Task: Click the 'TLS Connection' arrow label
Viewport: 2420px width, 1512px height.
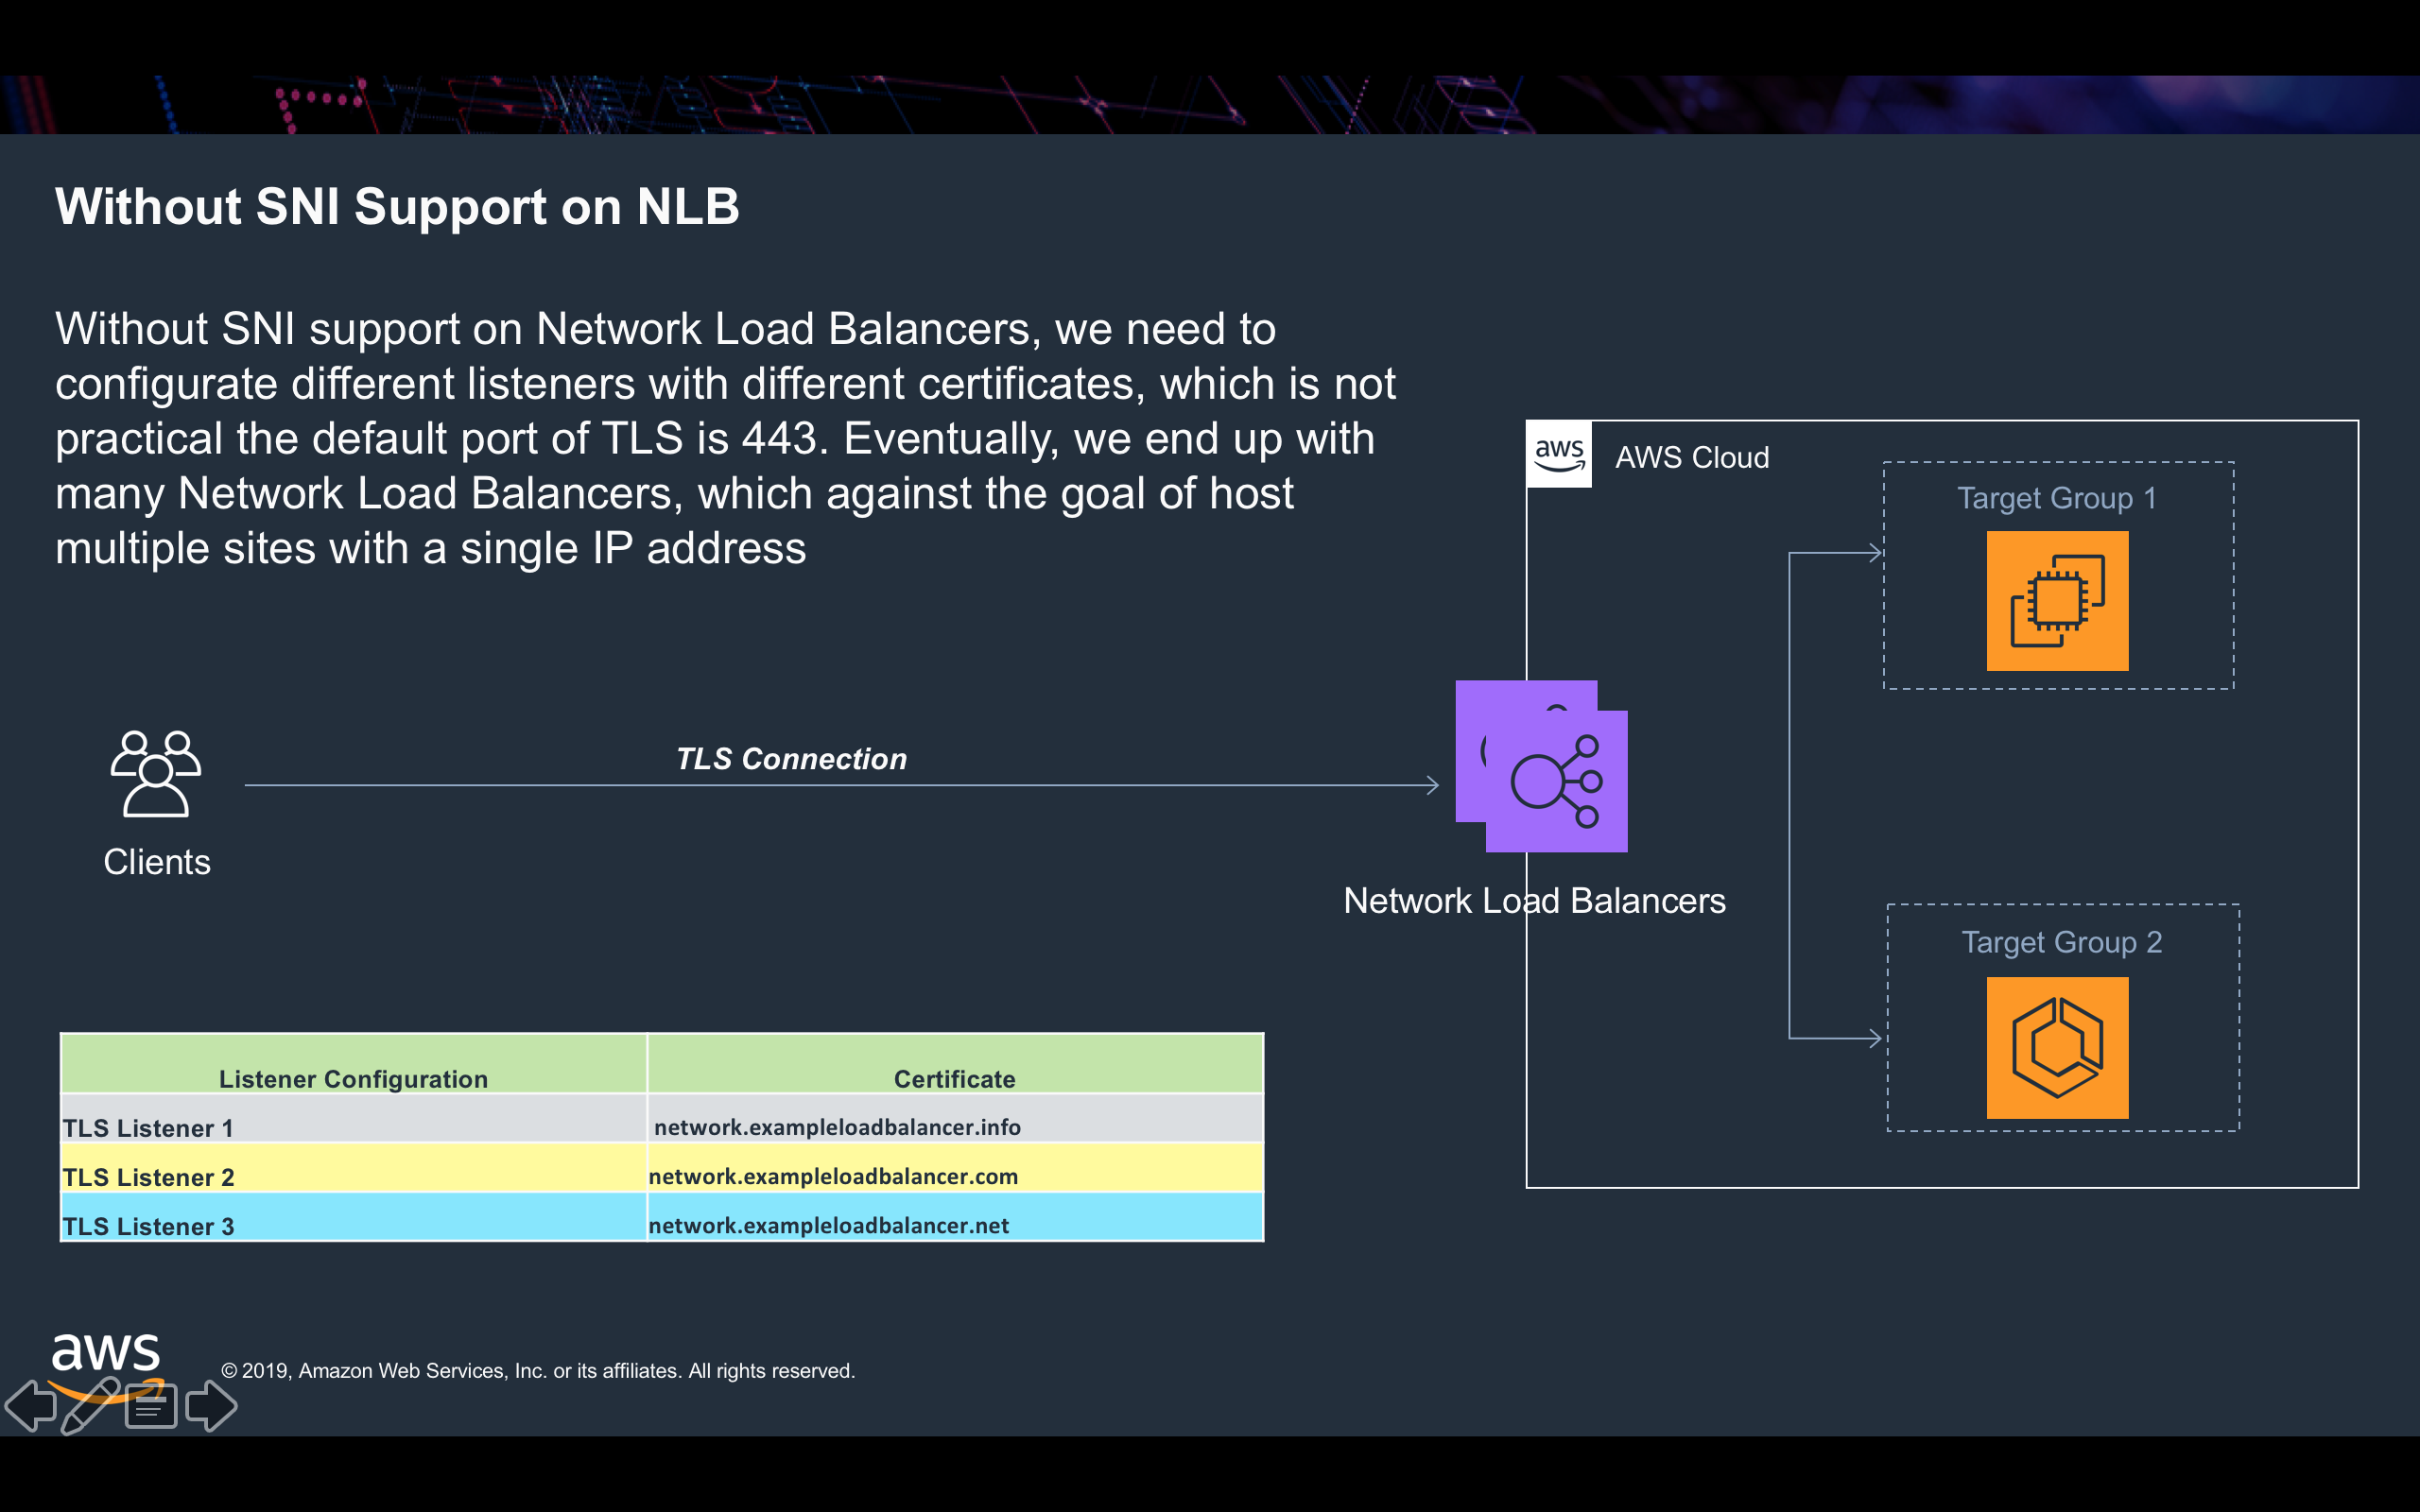Action: click(x=791, y=759)
